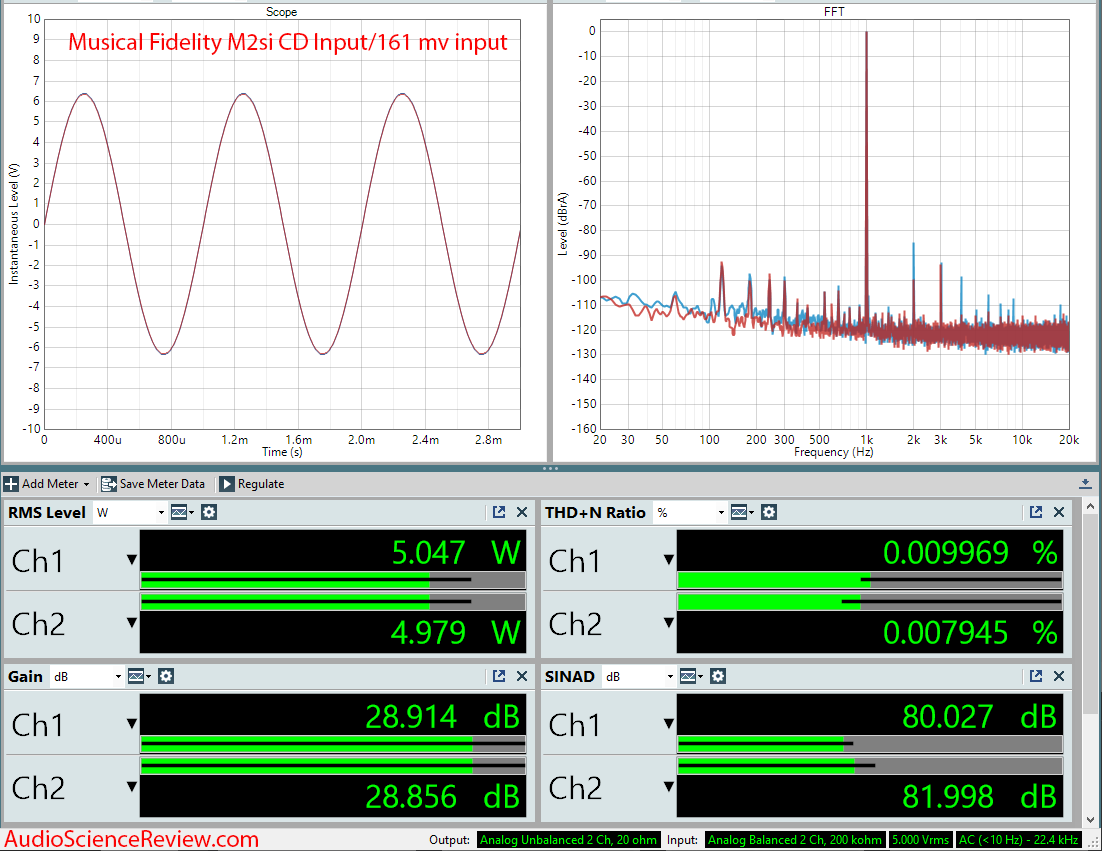Viewport: 1102px width, 851px height.
Task: Click the THD+N Ch2 reading 0.007945 %
Action: (x=970, y=632)
